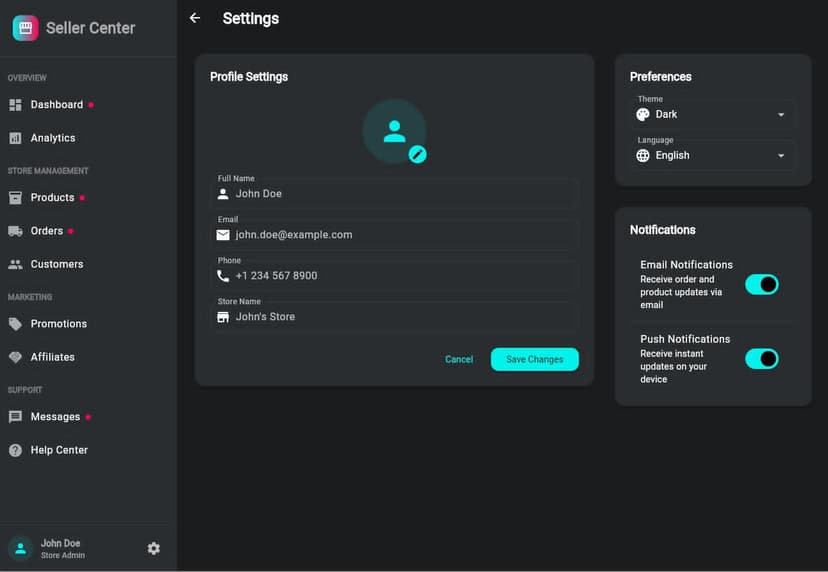The width and height of the screenshot is (828, 572).
Task: Open the Orders menu item
Action: coord(47,231)
